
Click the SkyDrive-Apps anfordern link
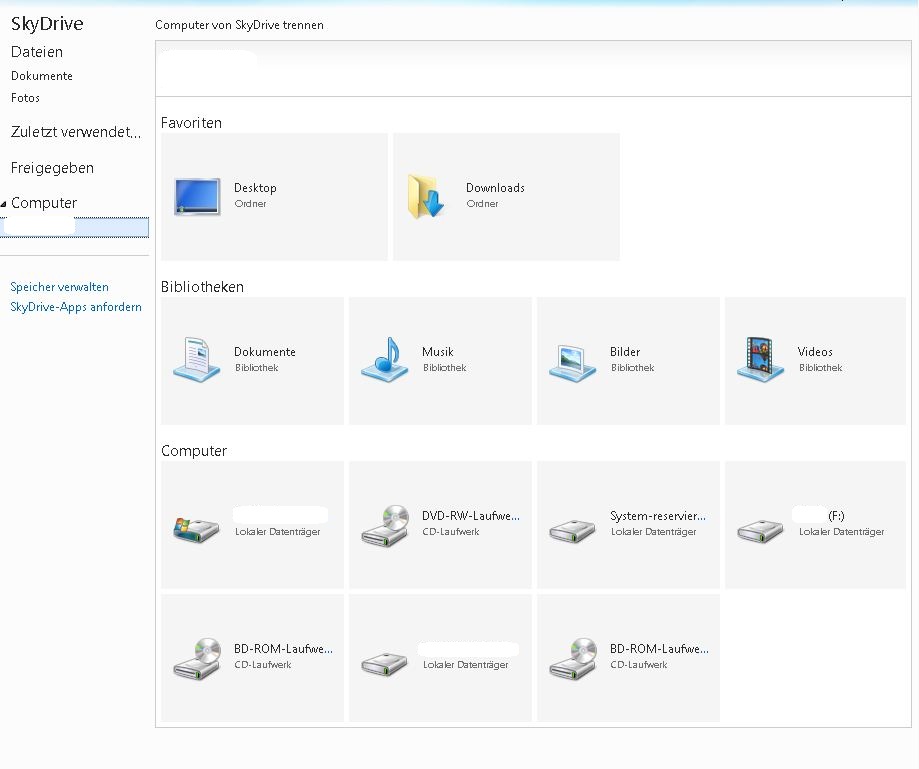point(76,307)
